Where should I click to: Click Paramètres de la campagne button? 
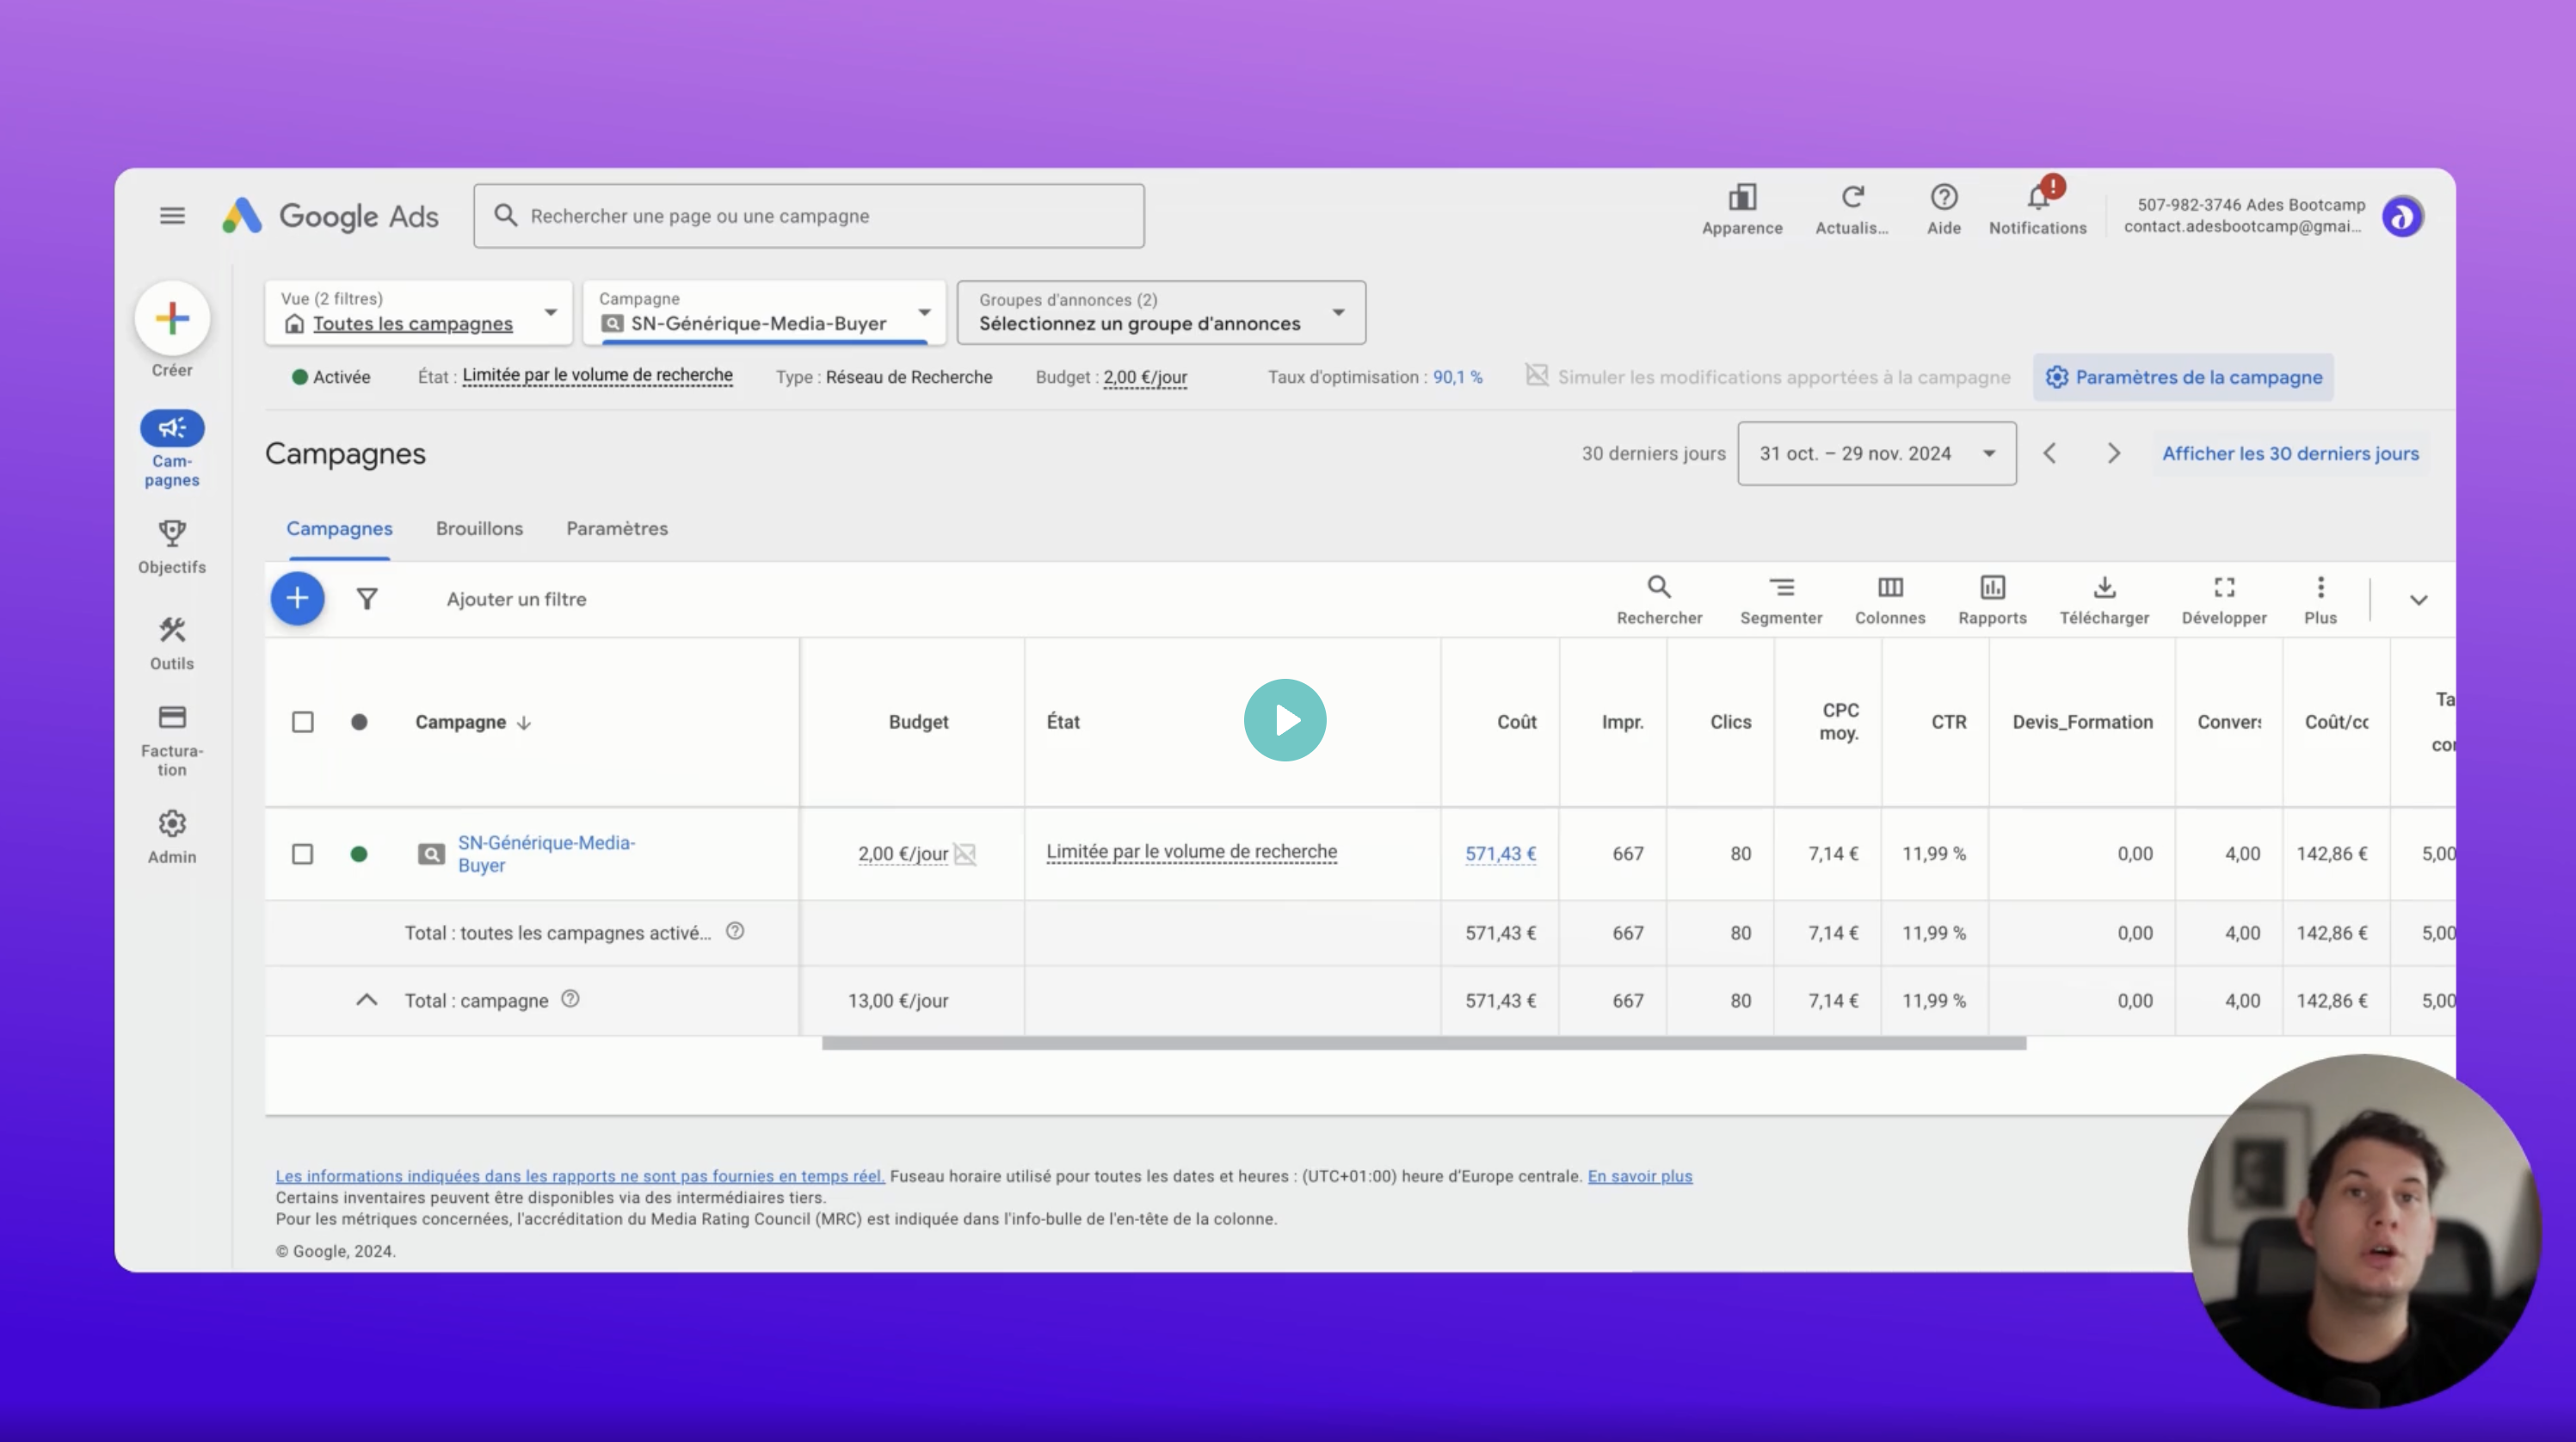click(x=2183, y=377)
